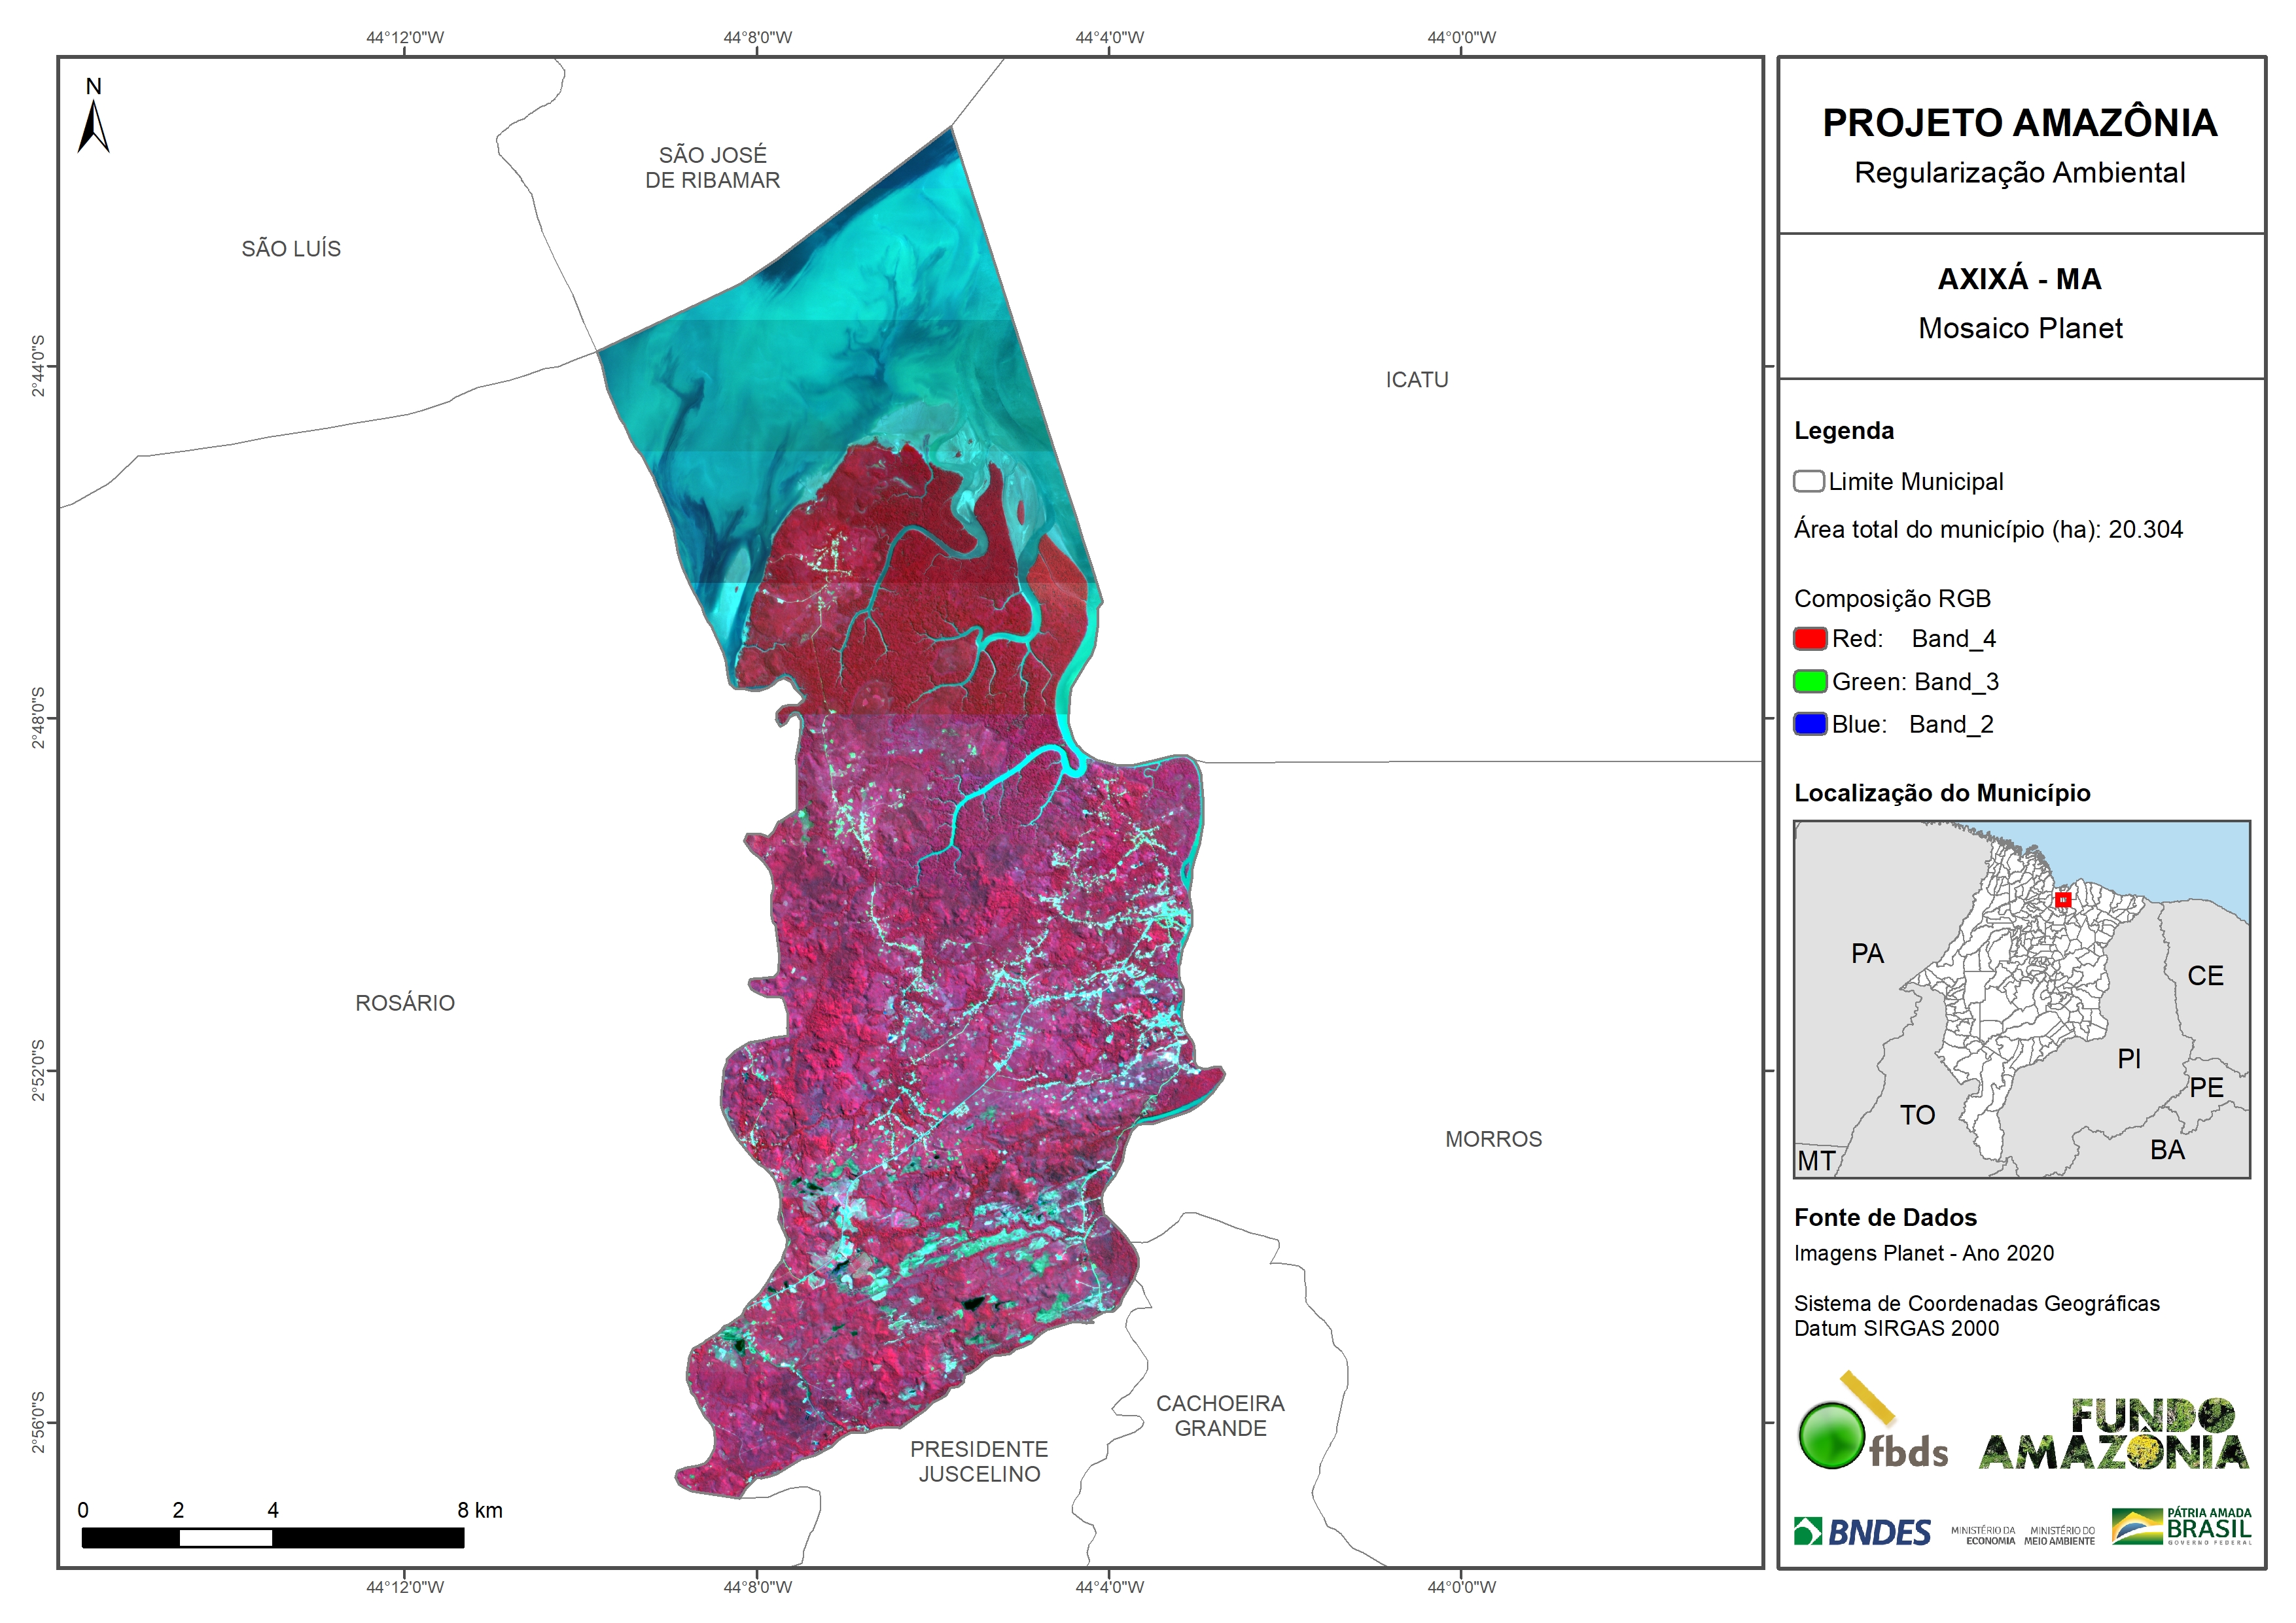
Task: Click the red Band_4 color swatch
Action: coord(1810,638)
